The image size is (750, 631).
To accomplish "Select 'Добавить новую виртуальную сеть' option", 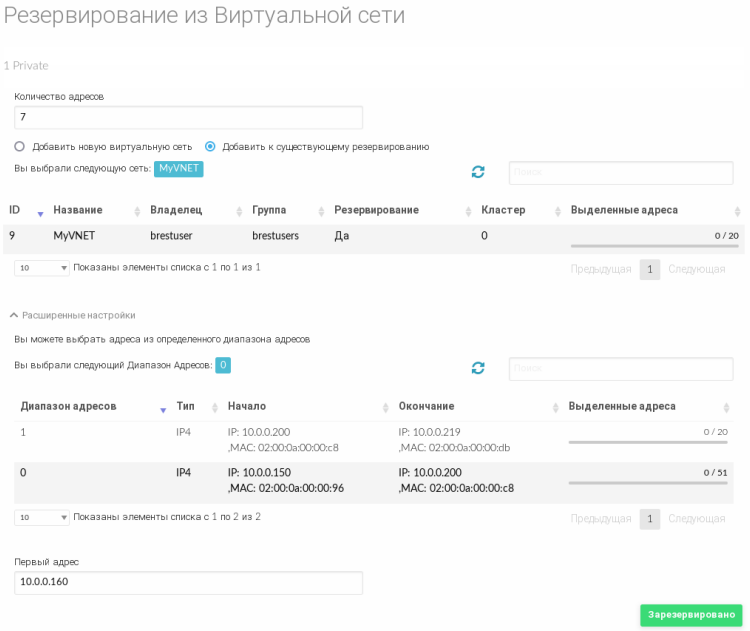I will (x=20, y=146).
